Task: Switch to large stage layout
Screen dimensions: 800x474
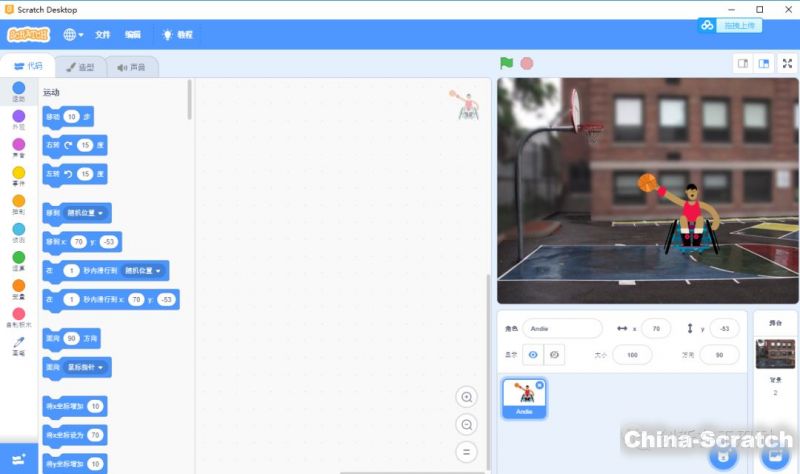Action: coord(764,63)
